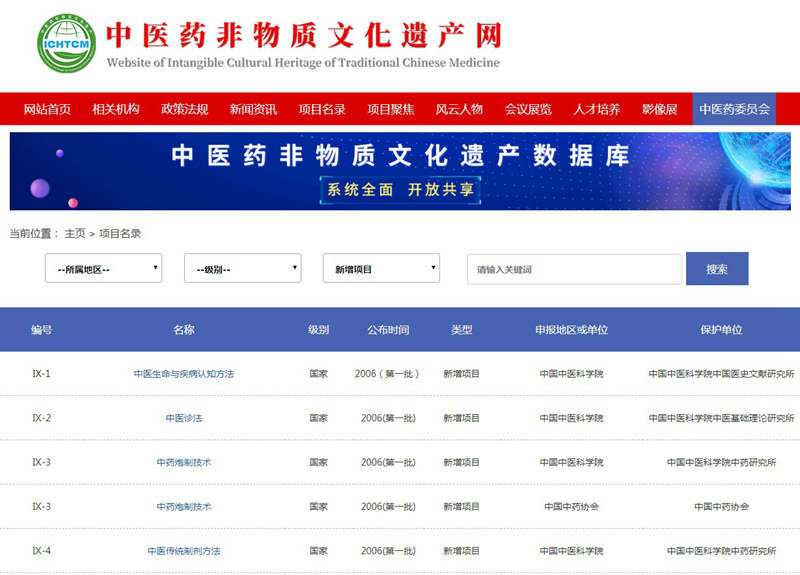The image size is (800, 575).
Task: Open the 中医诊法 project link
Action: coord(184,418)
